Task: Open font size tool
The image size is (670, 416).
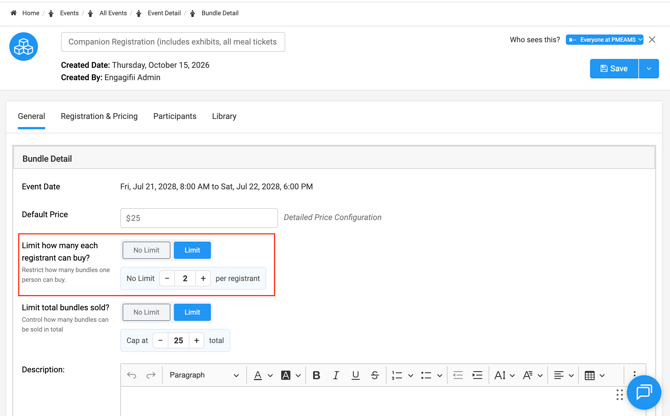Action: coord(500,375)
